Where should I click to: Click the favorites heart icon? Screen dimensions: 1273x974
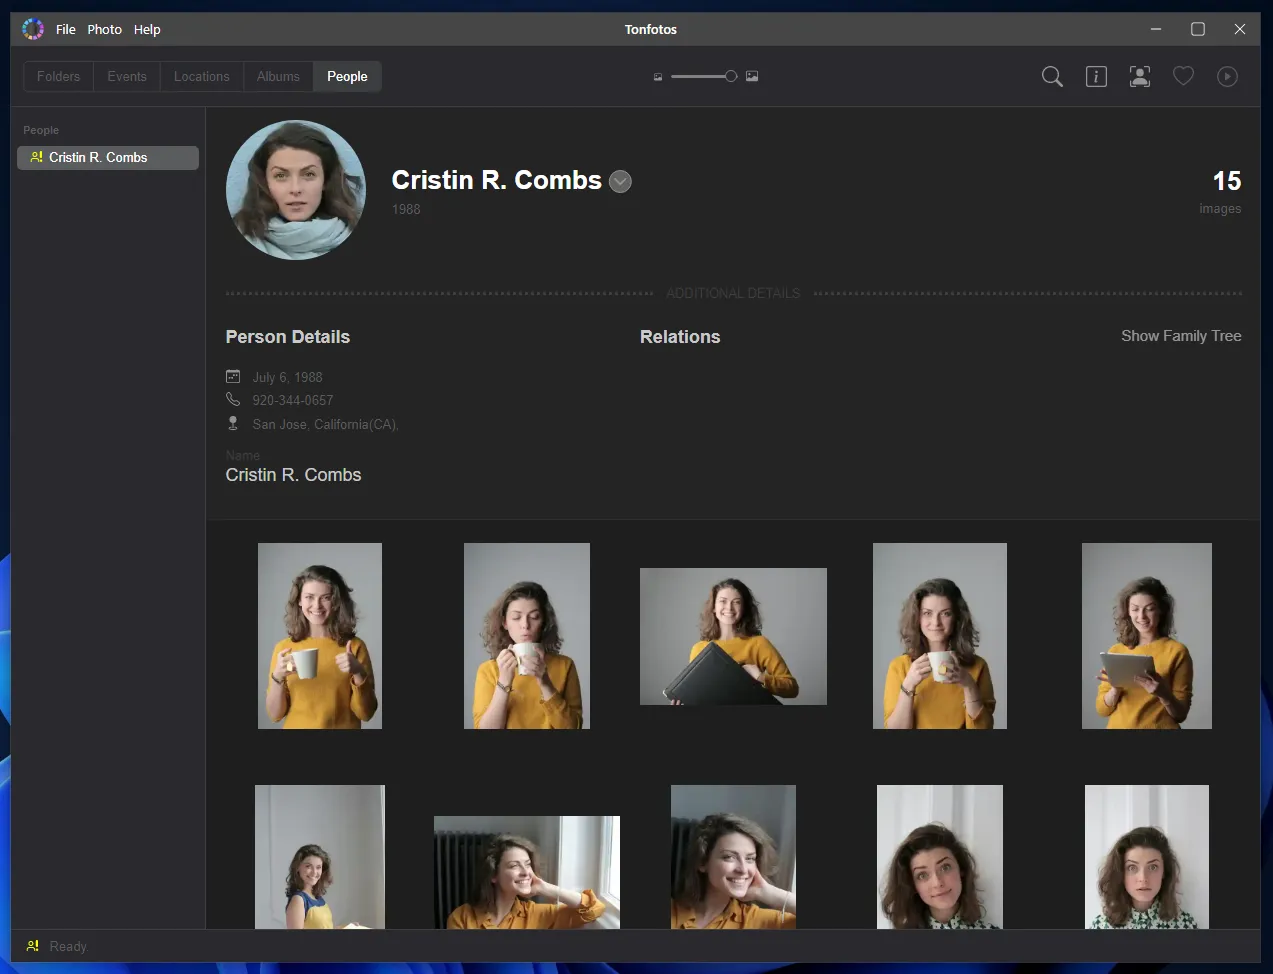pos(1184,76)
